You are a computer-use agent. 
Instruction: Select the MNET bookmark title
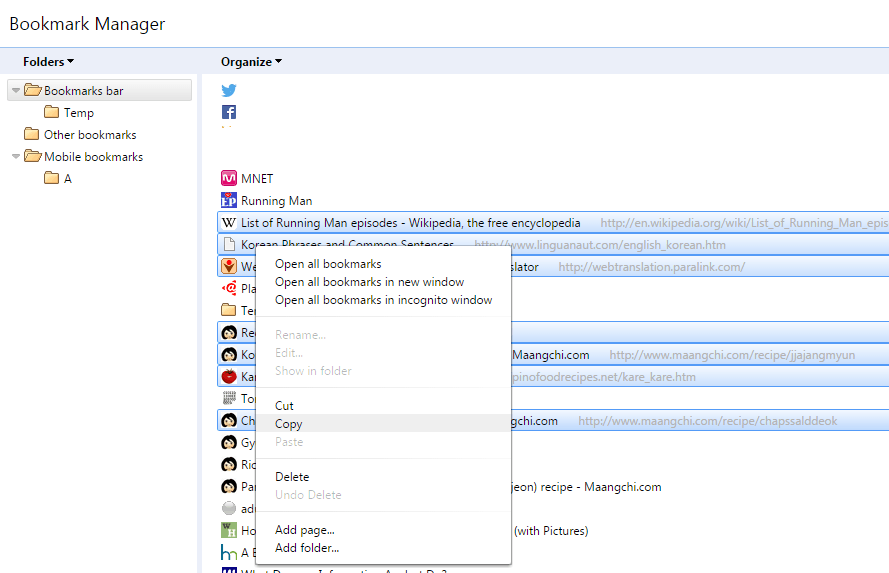coord(257,179)
